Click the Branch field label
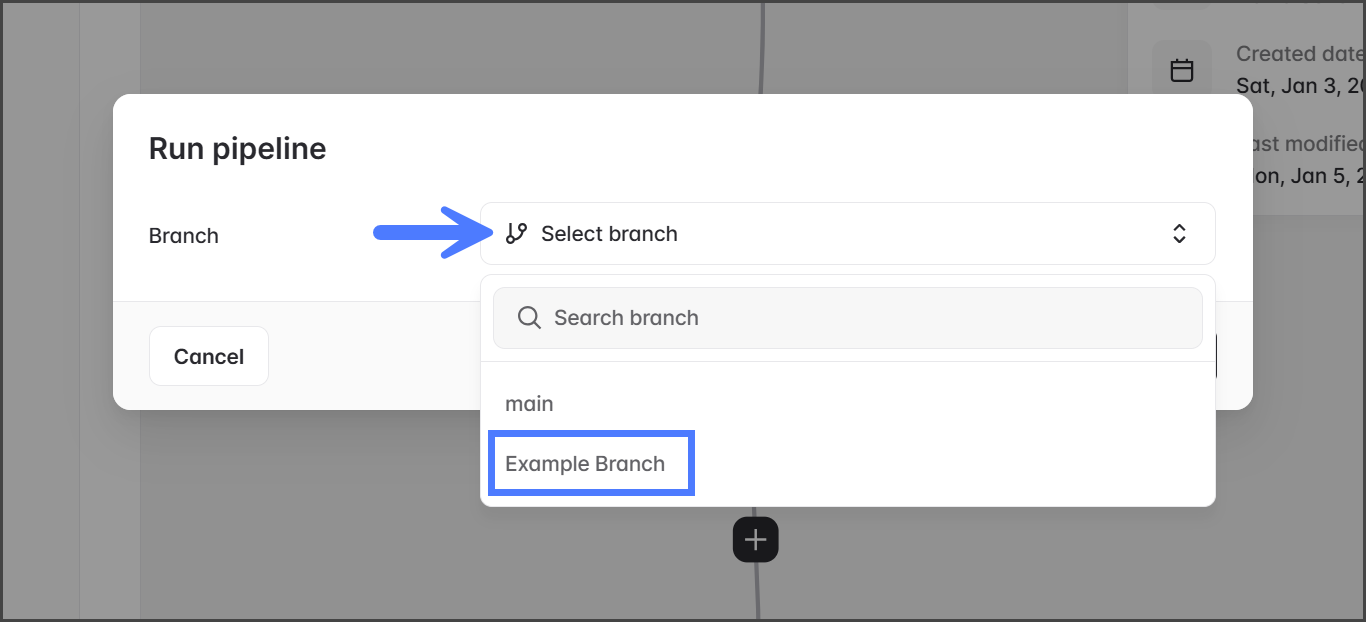Viewport: 1366px width, 622px height. [183, 236]
